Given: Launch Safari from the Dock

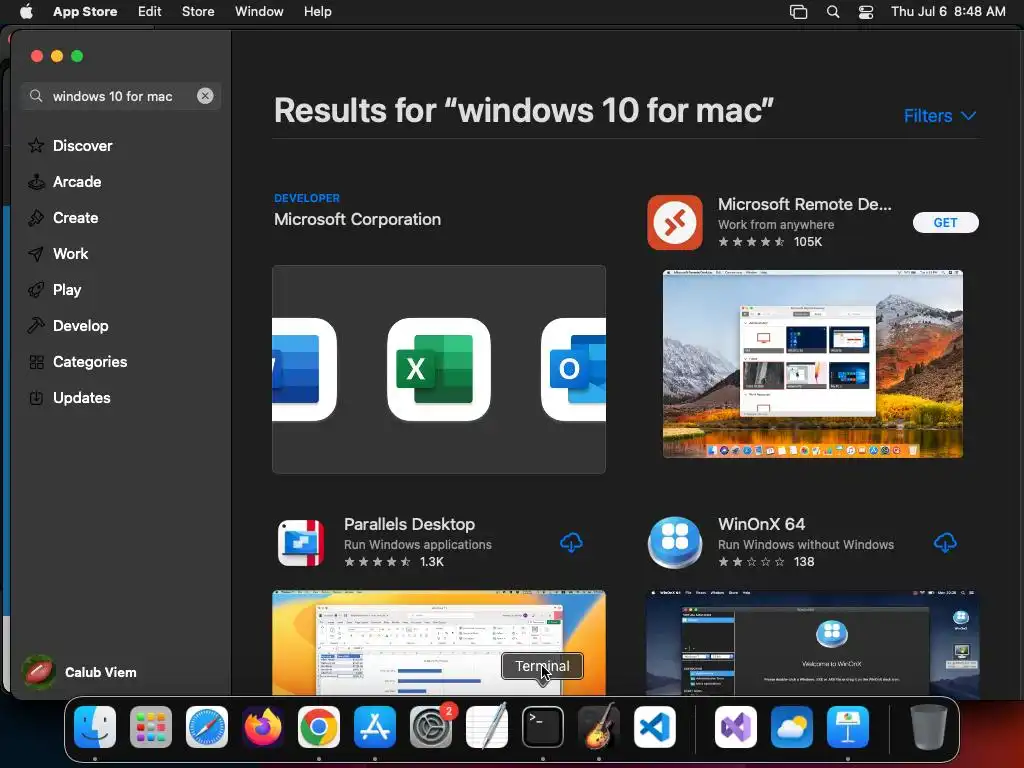Looking at the screenshot, I should tap(207, 727).
